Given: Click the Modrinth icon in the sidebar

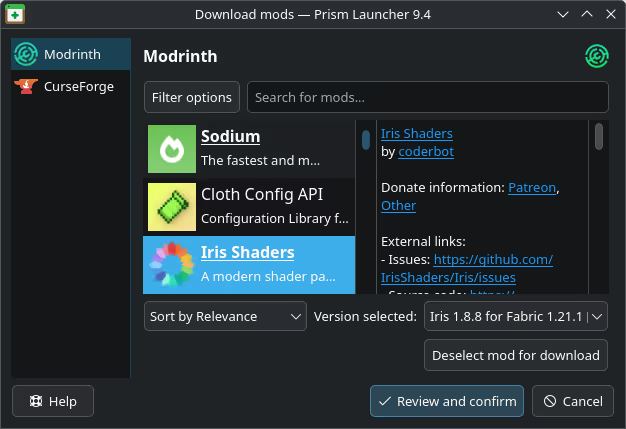Looking at the screenshot, I should (27, 54).
